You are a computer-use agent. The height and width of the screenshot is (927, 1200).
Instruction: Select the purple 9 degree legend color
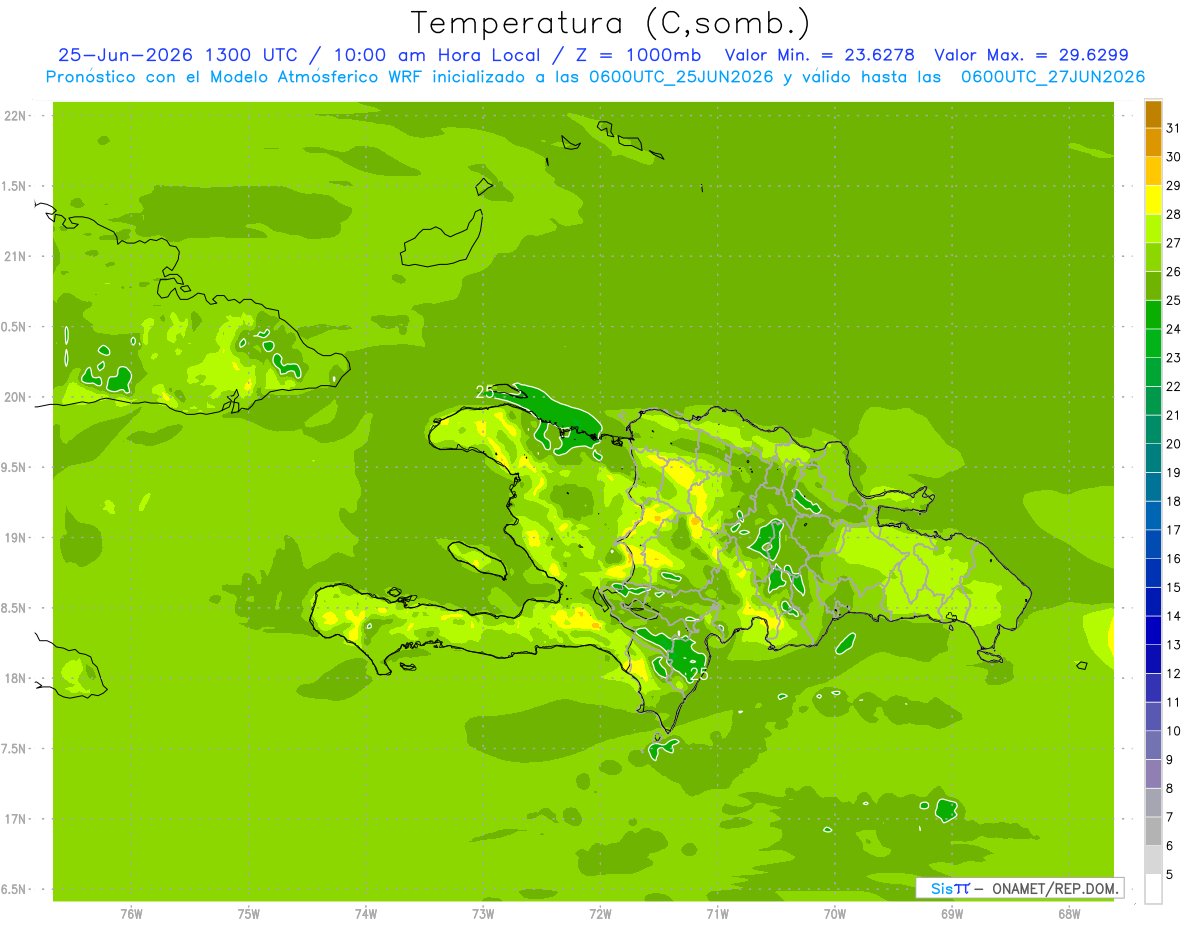(x=1153, y=745)
